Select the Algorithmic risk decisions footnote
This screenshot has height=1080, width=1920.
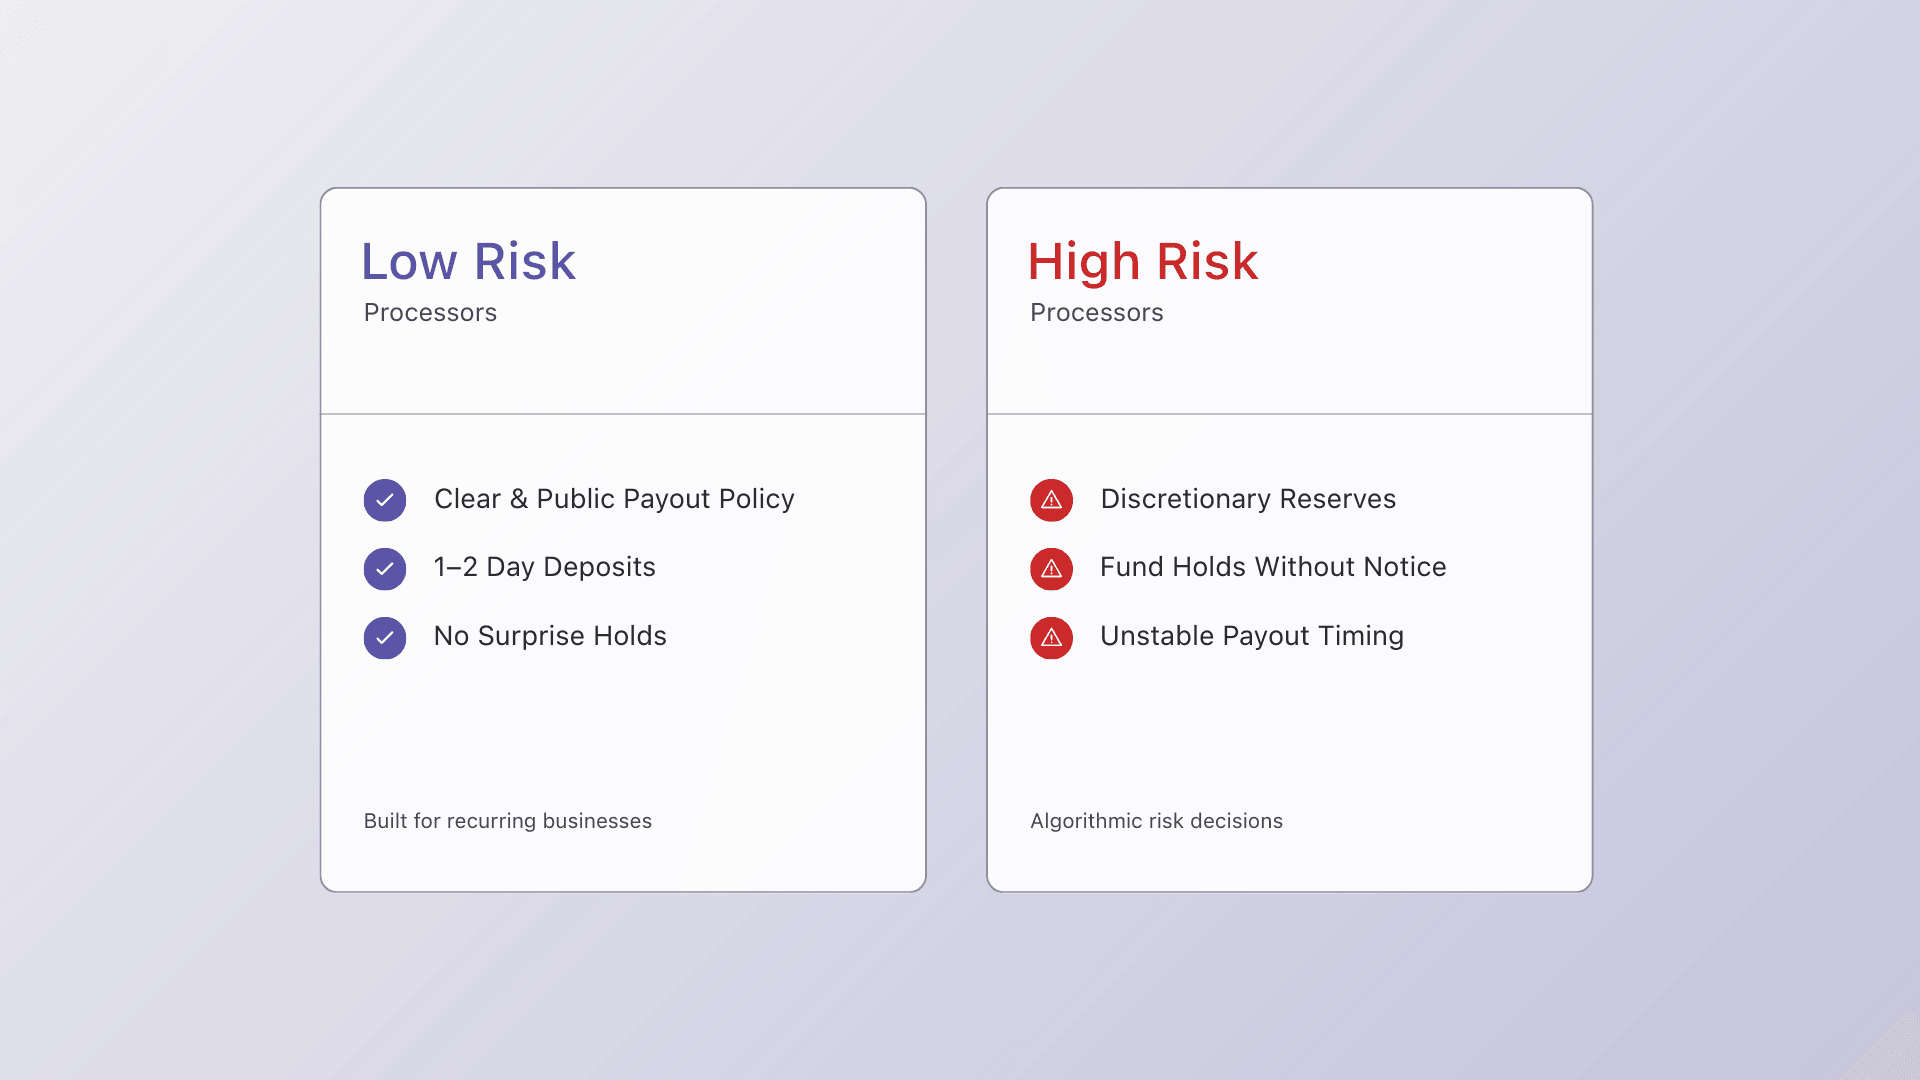[1156, 821]
